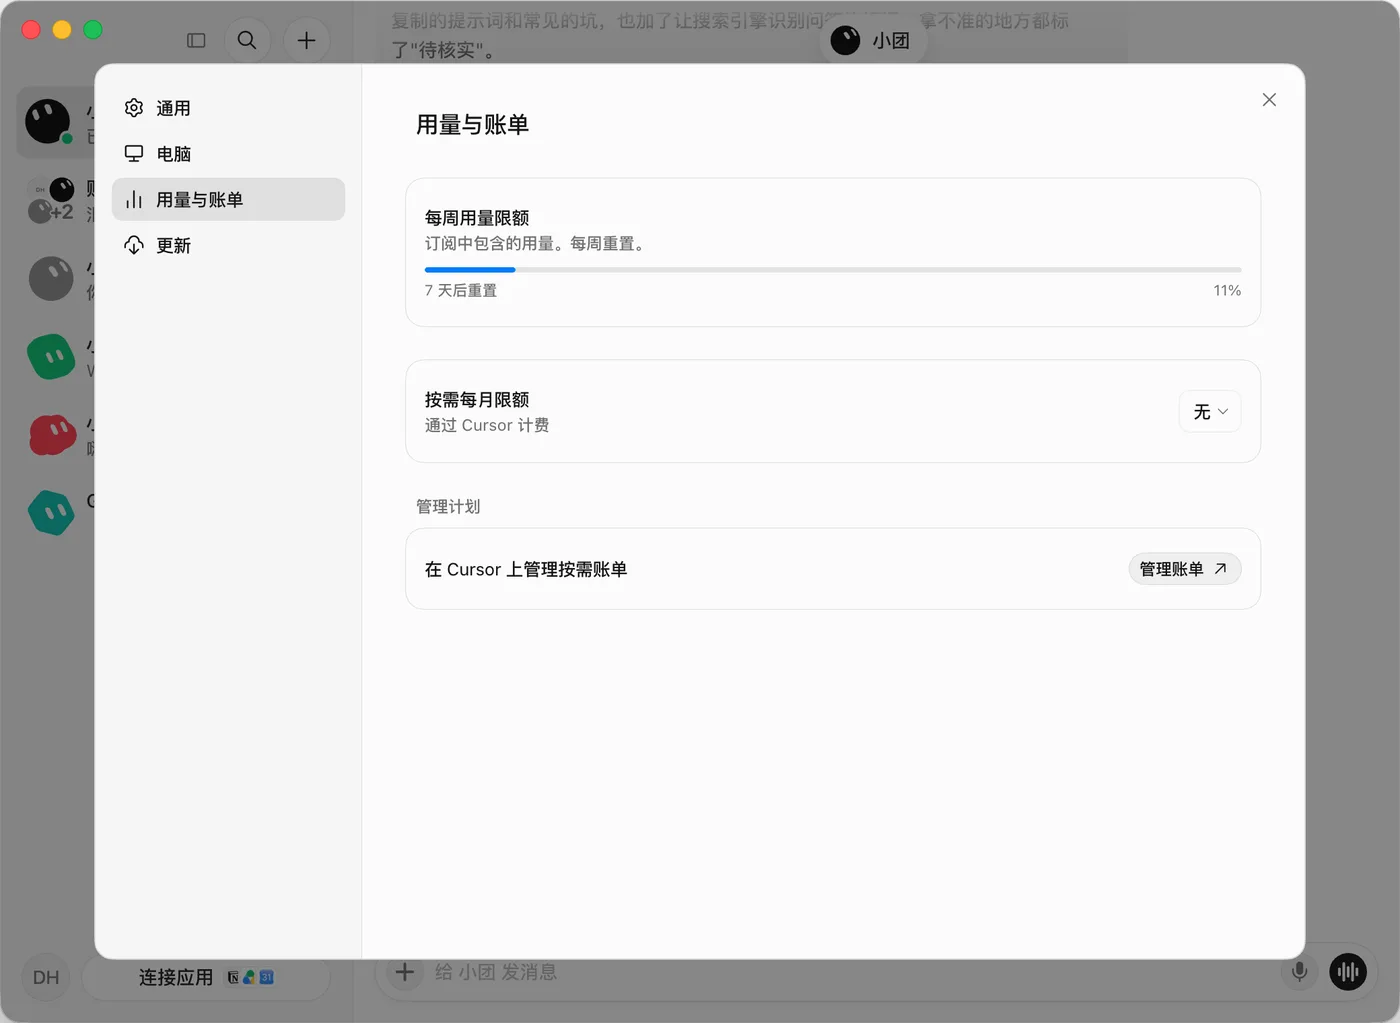Open the chat with the green online dot avatar
The height and width of the screenshot is (1023, 1400).
coord(48,122)
